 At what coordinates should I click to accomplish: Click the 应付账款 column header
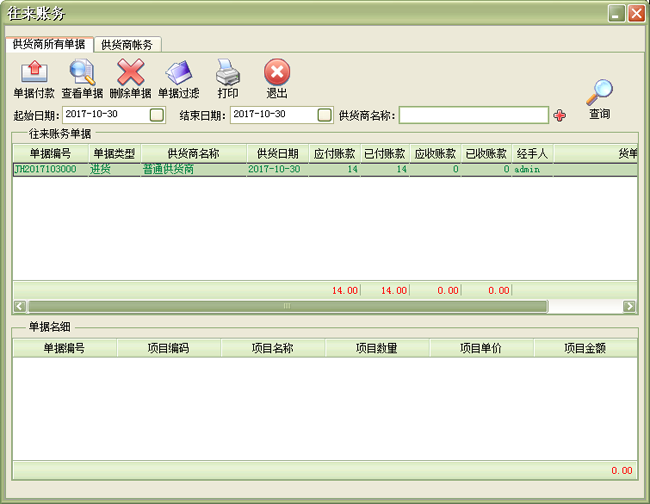(335, 154)
